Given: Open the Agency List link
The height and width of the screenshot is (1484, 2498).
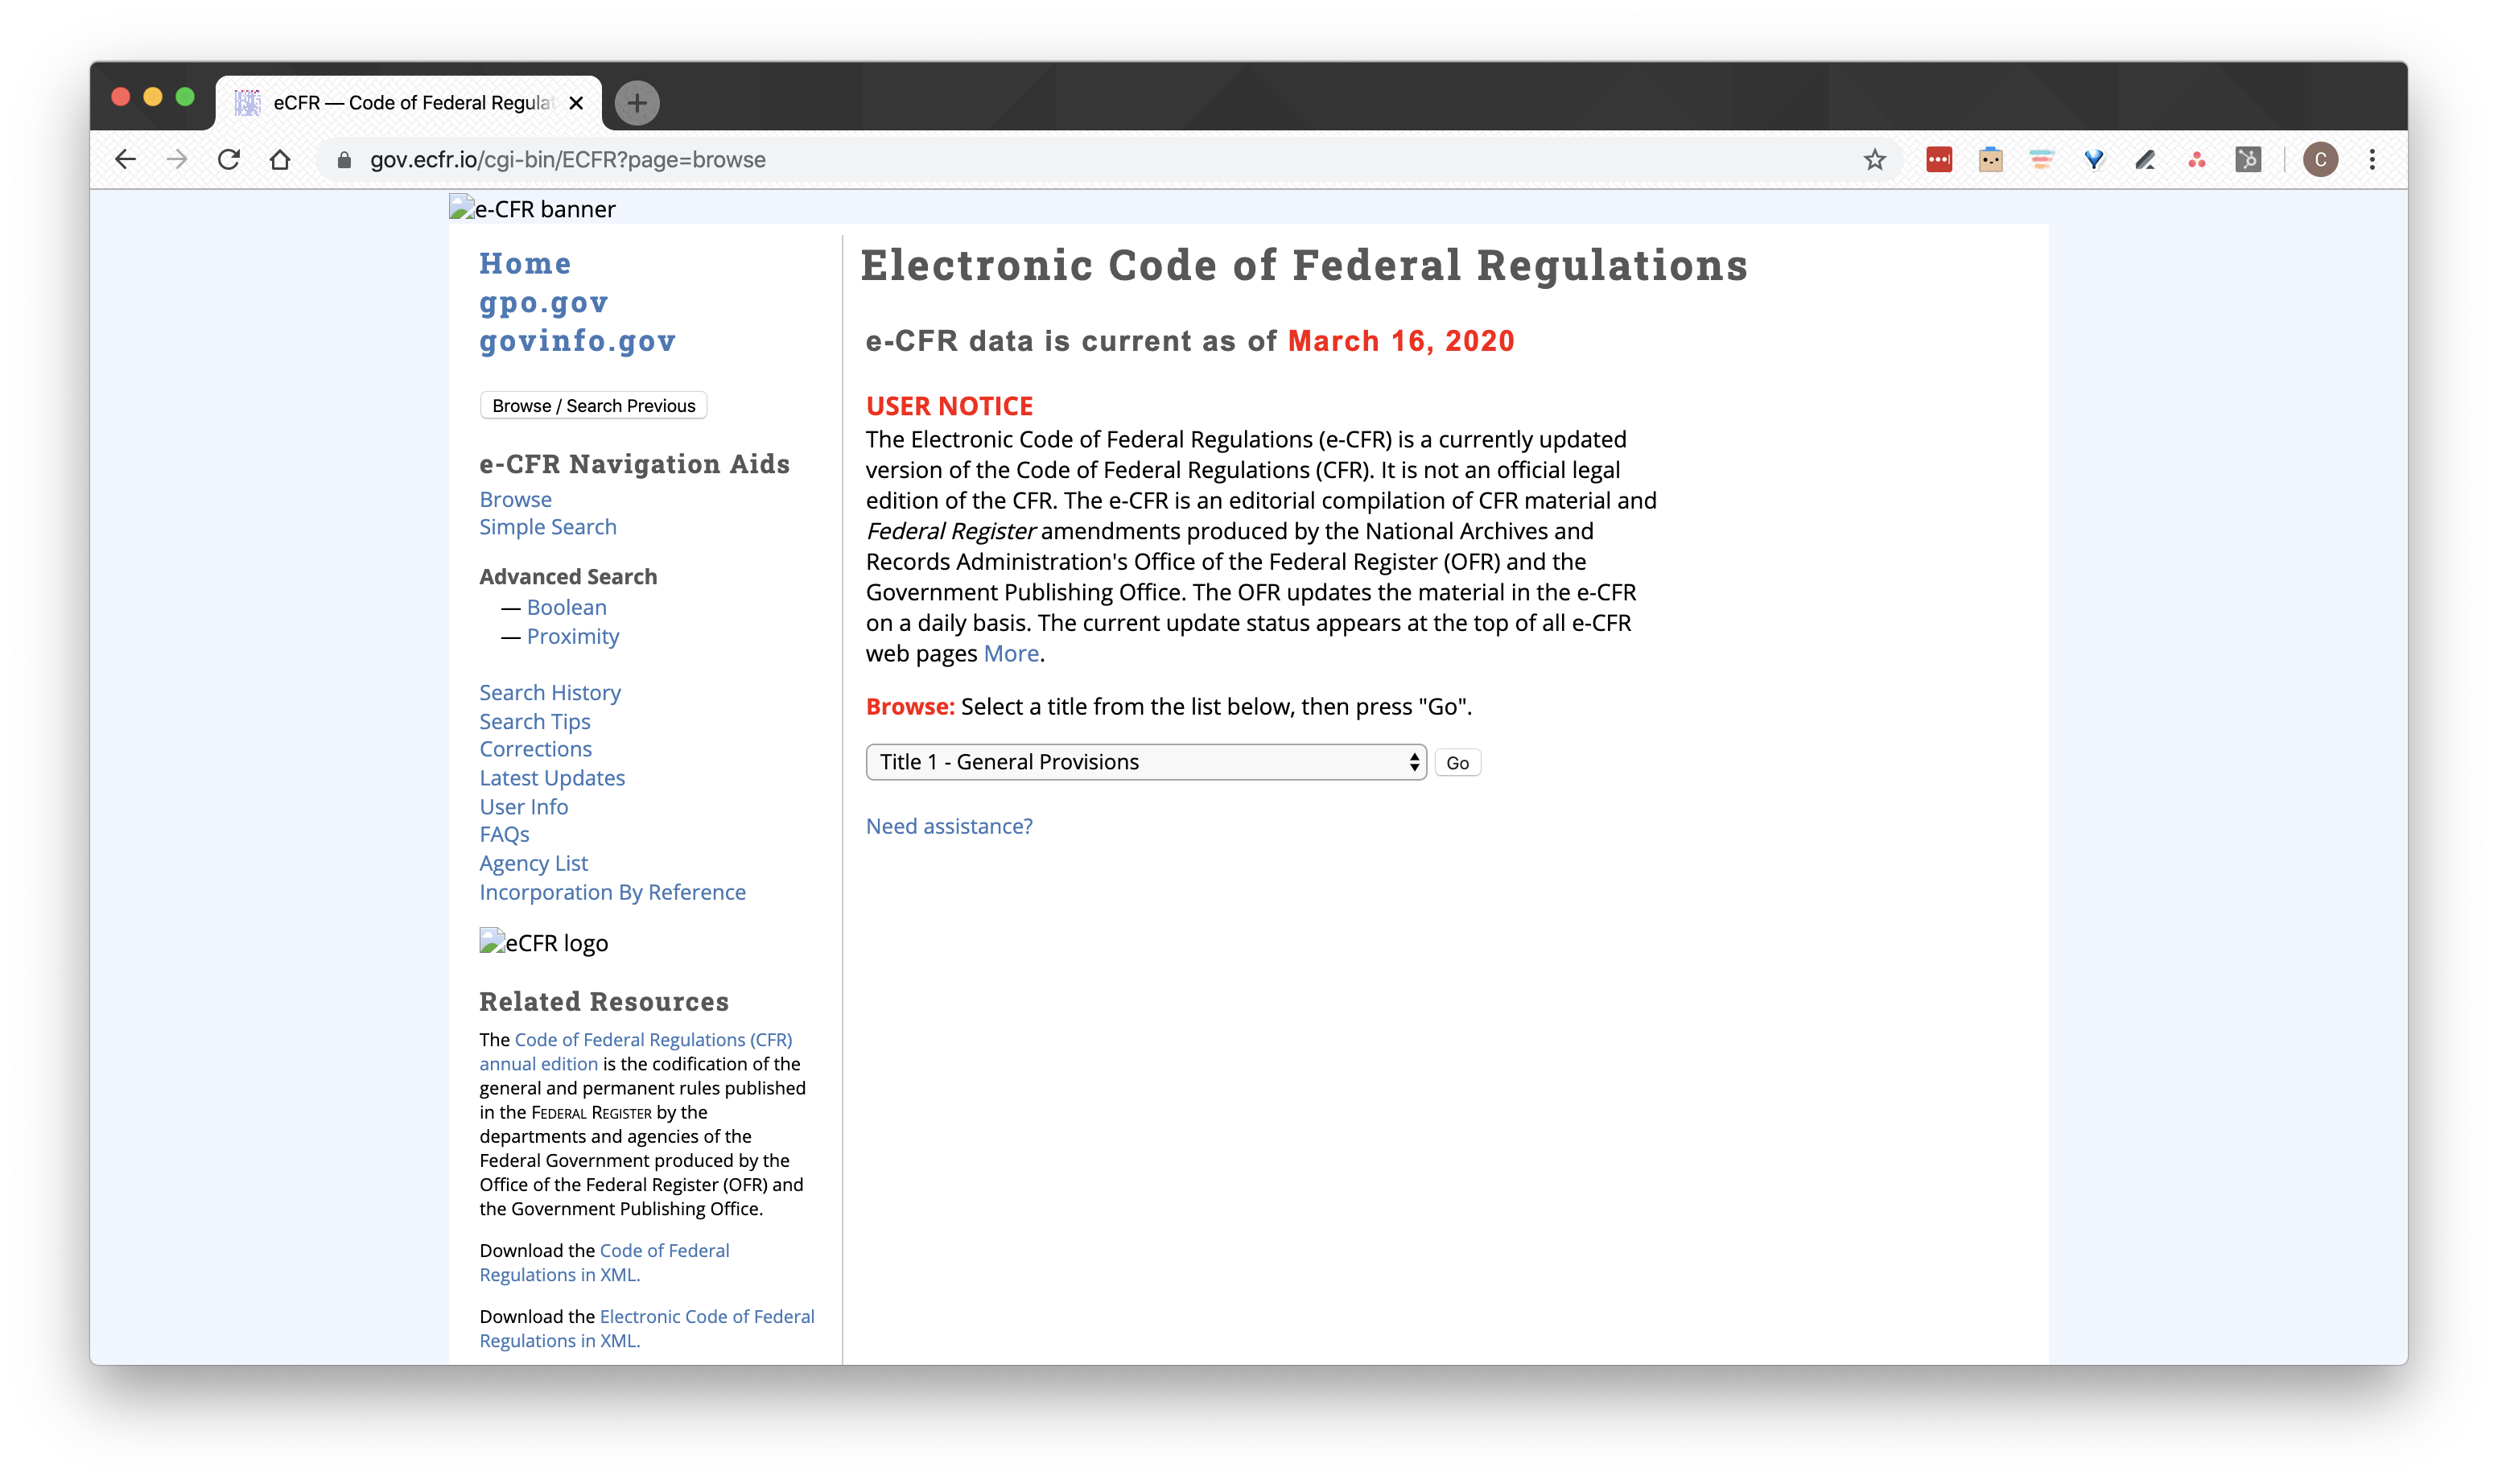Looking at the screenshot, I should click(x=533, y=863).
